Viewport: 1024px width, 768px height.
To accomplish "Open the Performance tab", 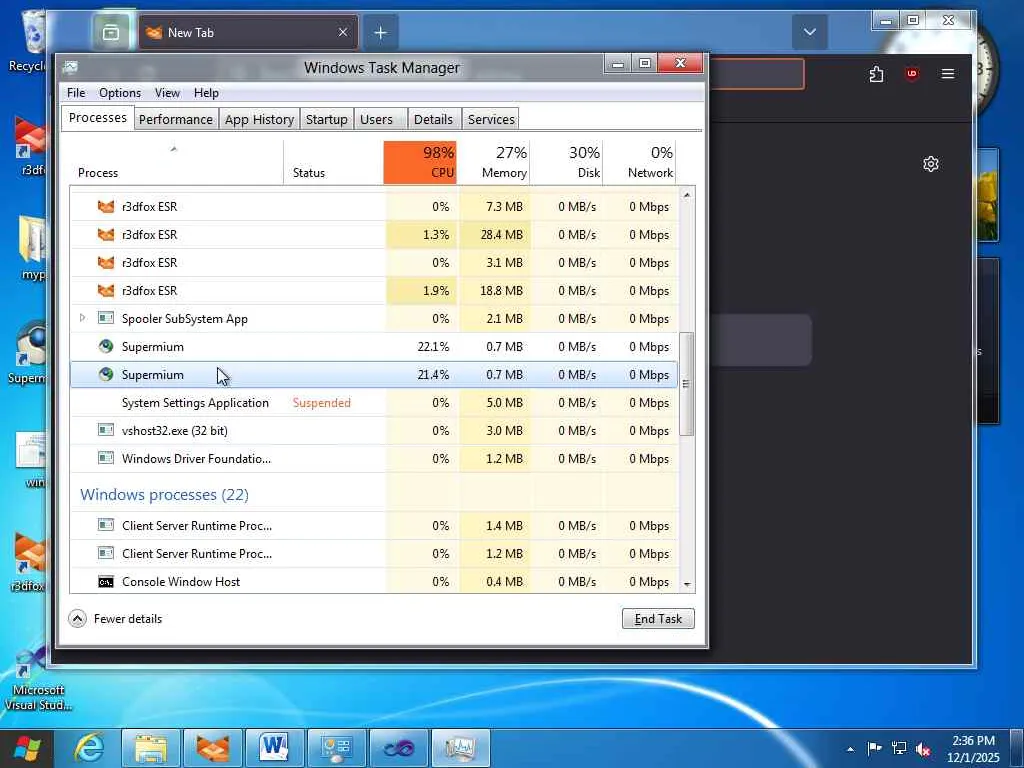I will [176, 119].
